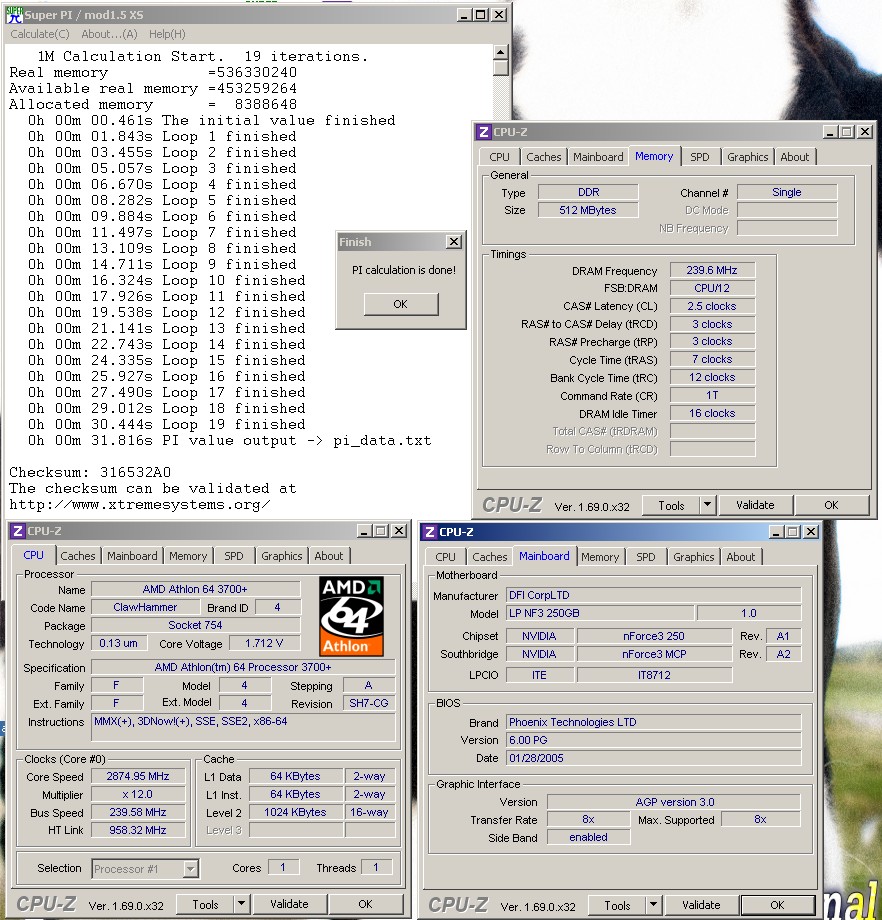
Task: Click the Super PI scrollbar thumb
Action: point(501,67)
